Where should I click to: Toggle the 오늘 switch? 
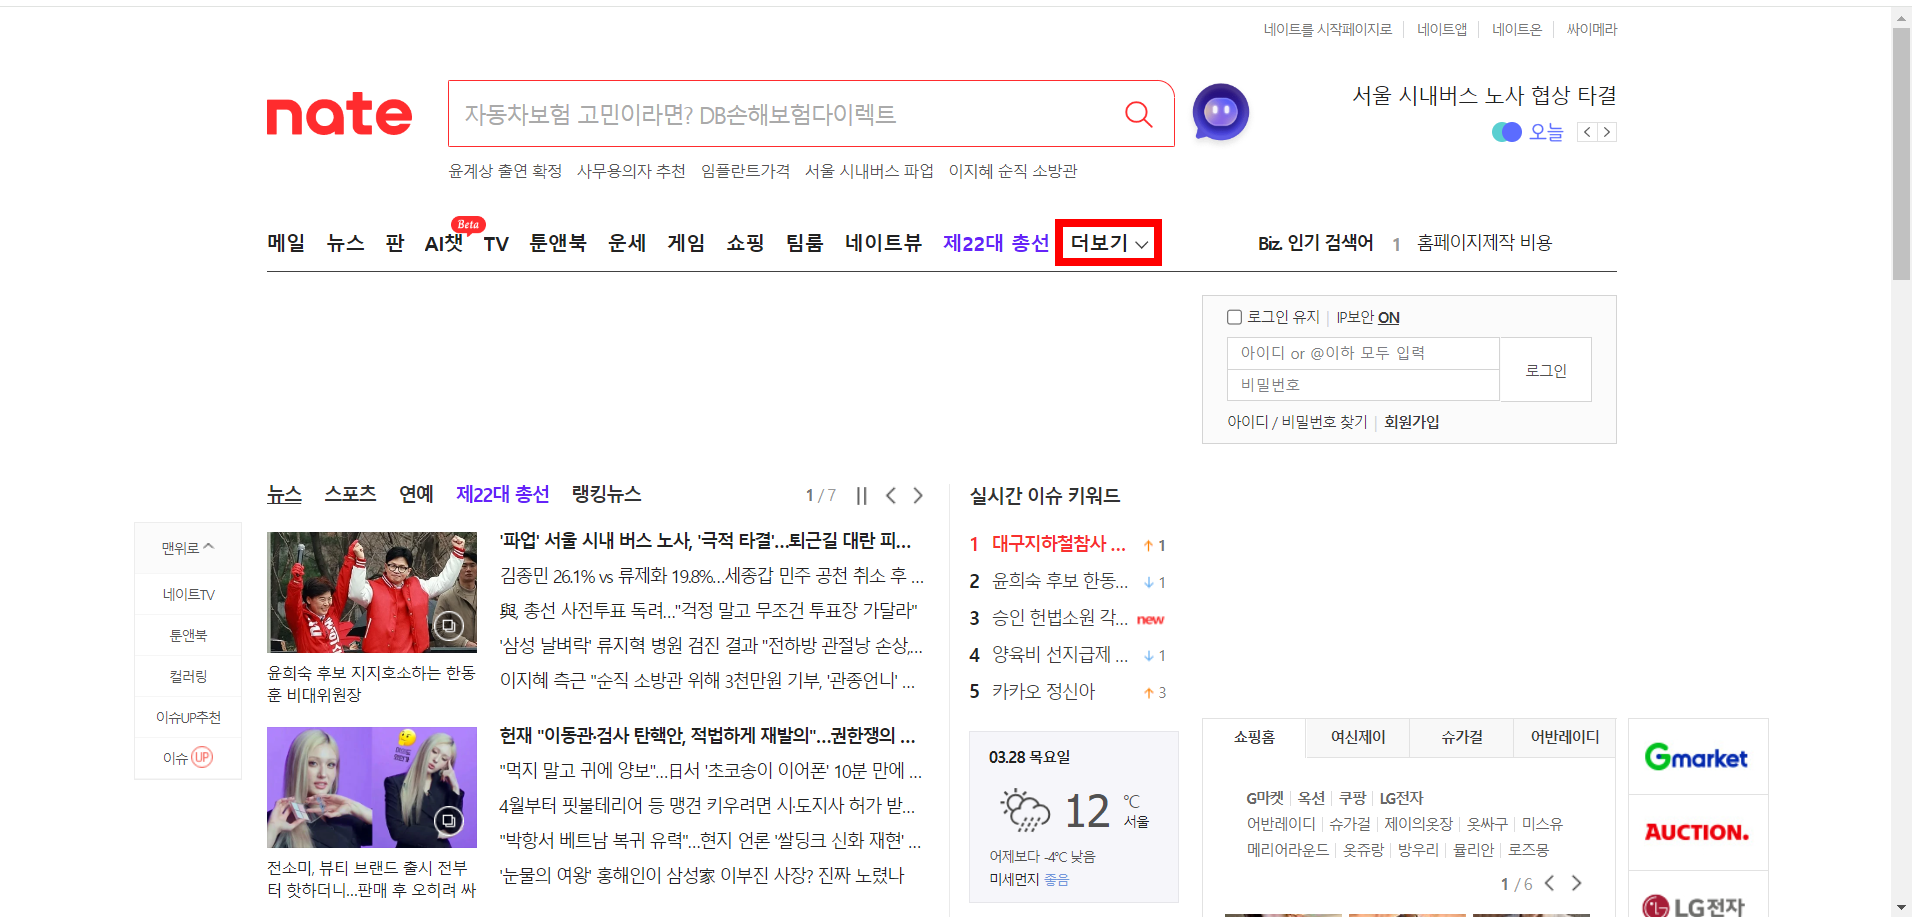[x=1506, y=132]
